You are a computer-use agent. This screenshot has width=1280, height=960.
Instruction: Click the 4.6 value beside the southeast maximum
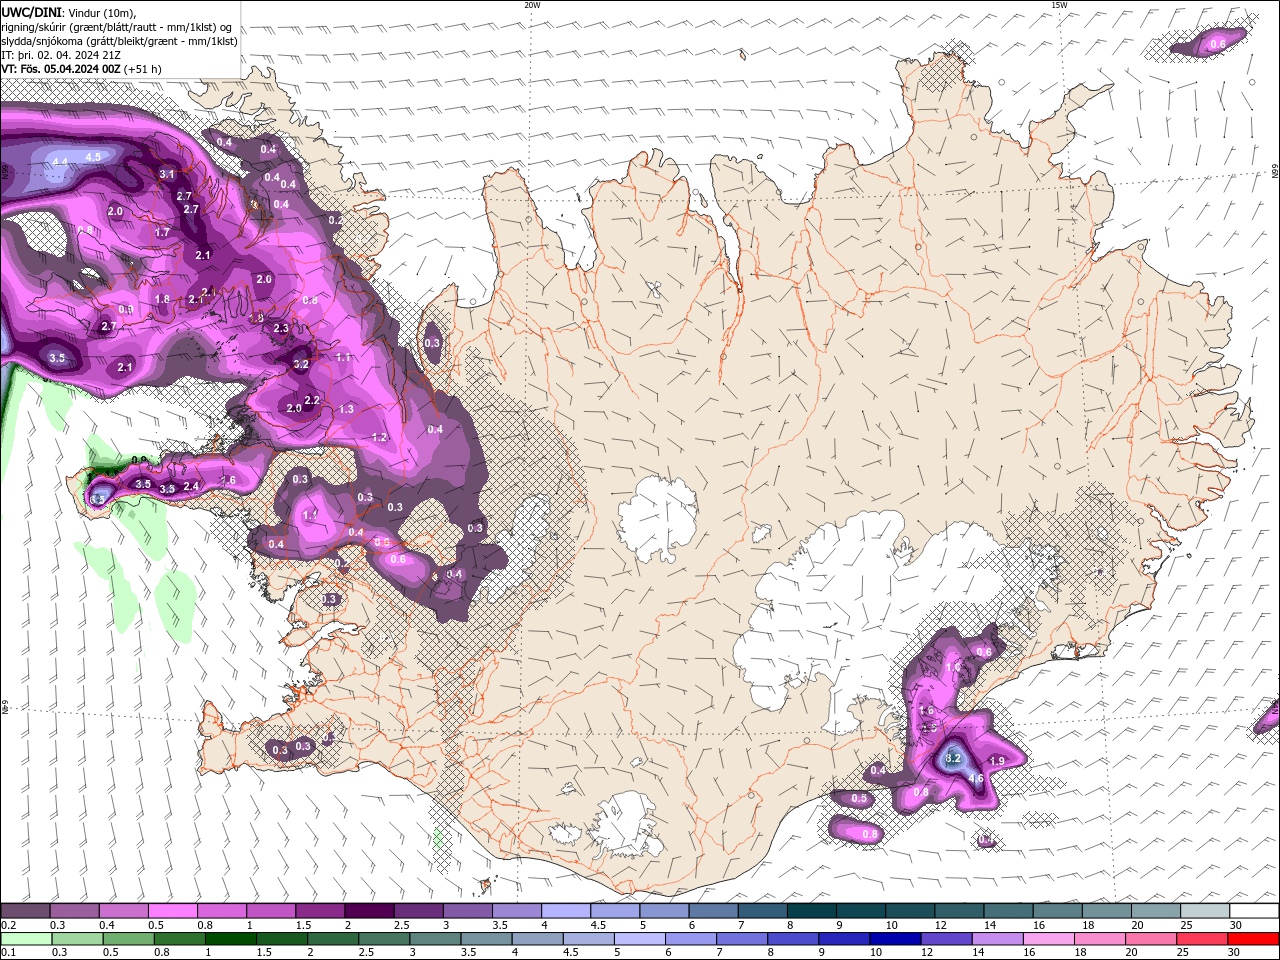coord(976,778)
